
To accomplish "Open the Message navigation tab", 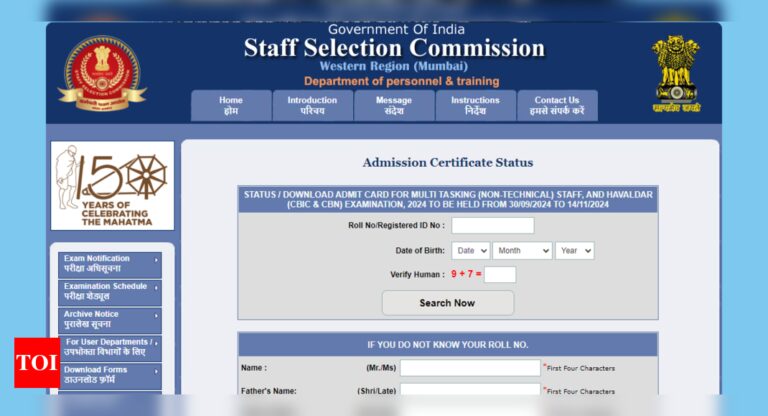I will (394, 105).
